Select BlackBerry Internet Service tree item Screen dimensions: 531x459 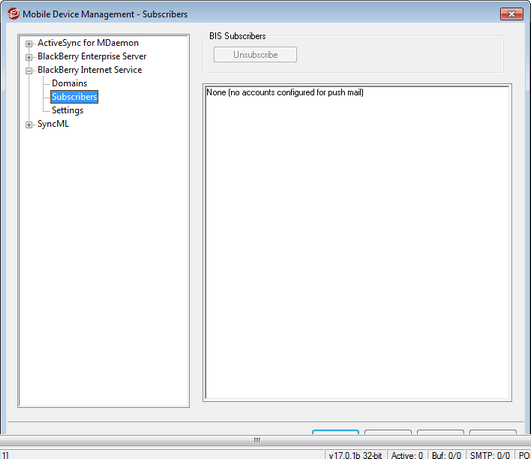click(x=90, y=70)
